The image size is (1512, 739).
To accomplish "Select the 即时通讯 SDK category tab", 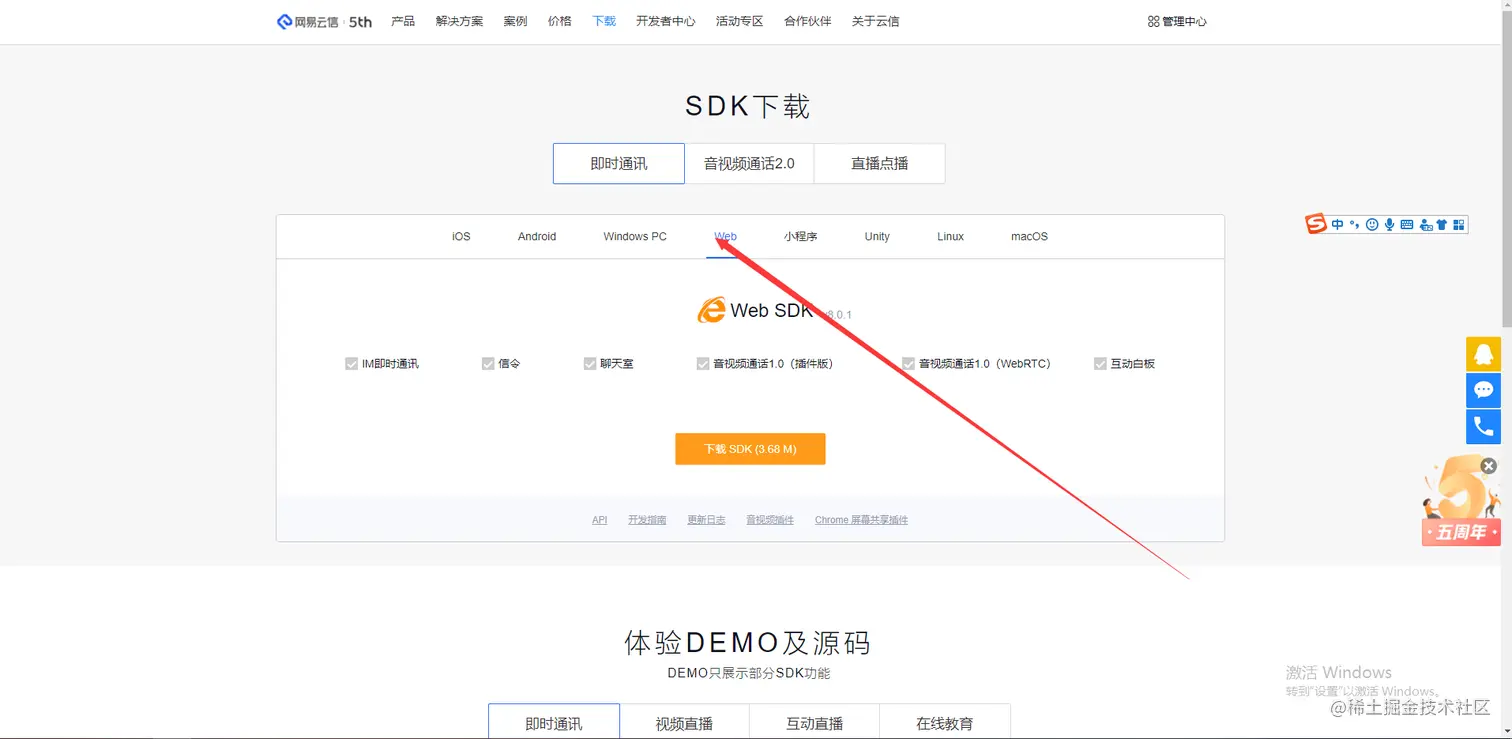I will [619, 164].
